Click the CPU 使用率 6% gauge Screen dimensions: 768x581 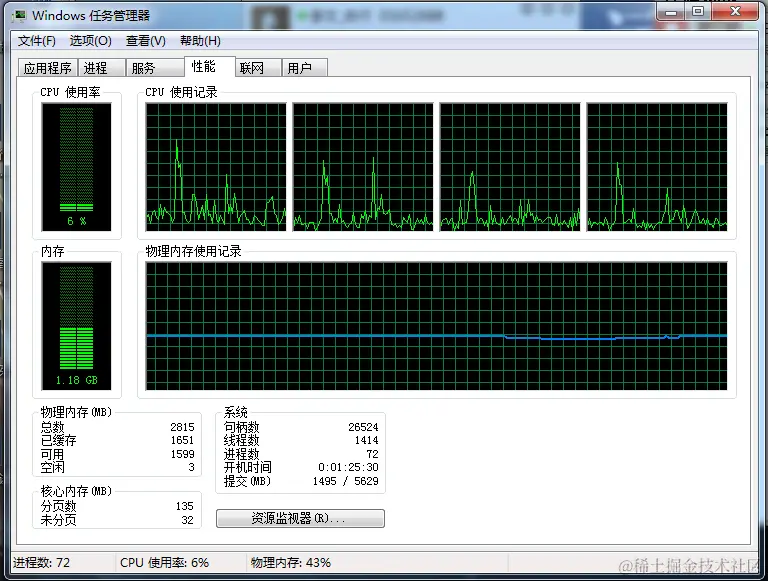coord(76,167)
